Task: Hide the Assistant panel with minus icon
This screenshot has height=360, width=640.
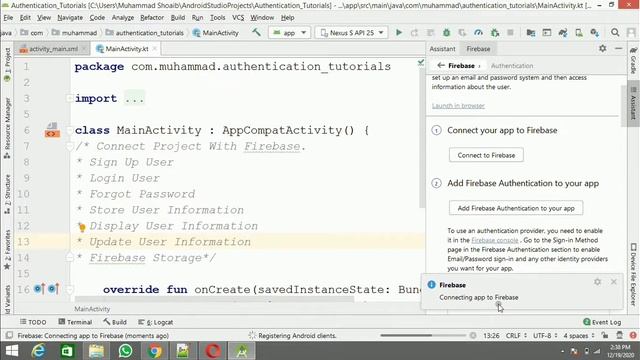Action: 618,48
